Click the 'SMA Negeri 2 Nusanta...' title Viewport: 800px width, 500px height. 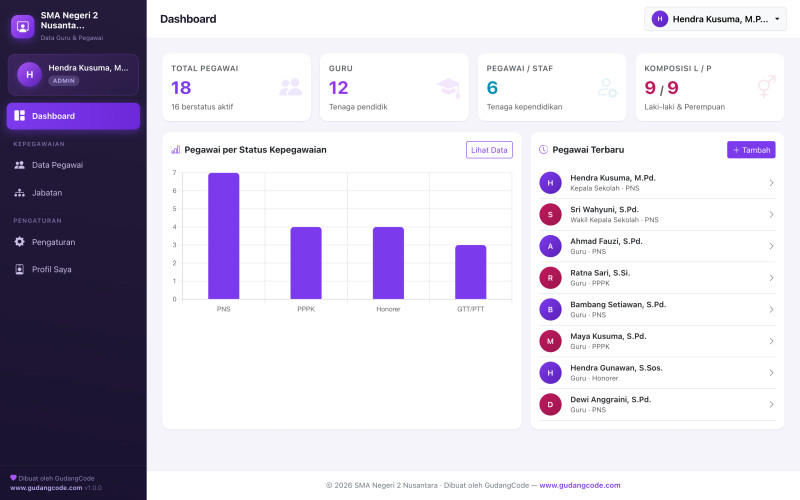click(x=69, y=20)
